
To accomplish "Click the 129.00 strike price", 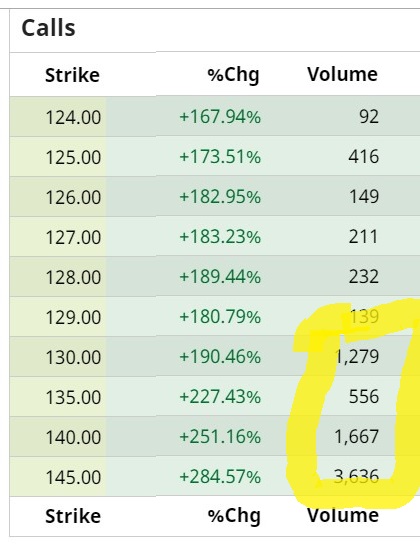I will [73, 317].
